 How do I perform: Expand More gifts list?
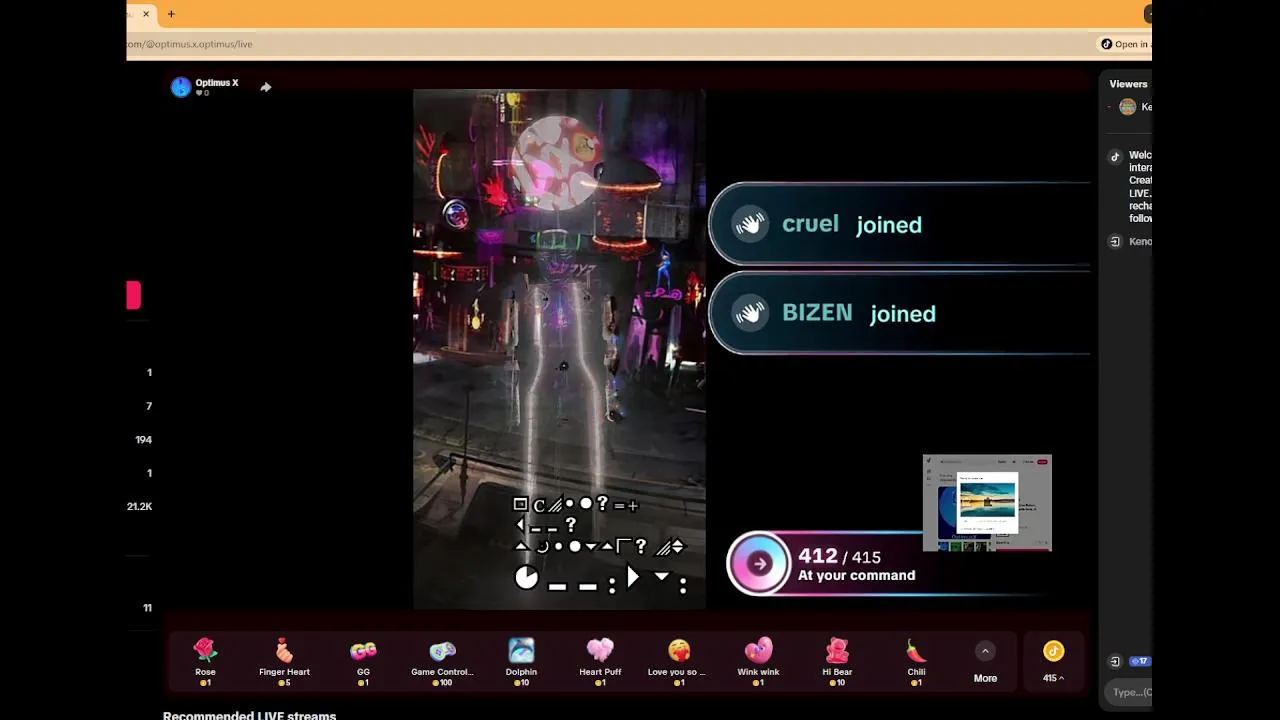click(985, 662)
